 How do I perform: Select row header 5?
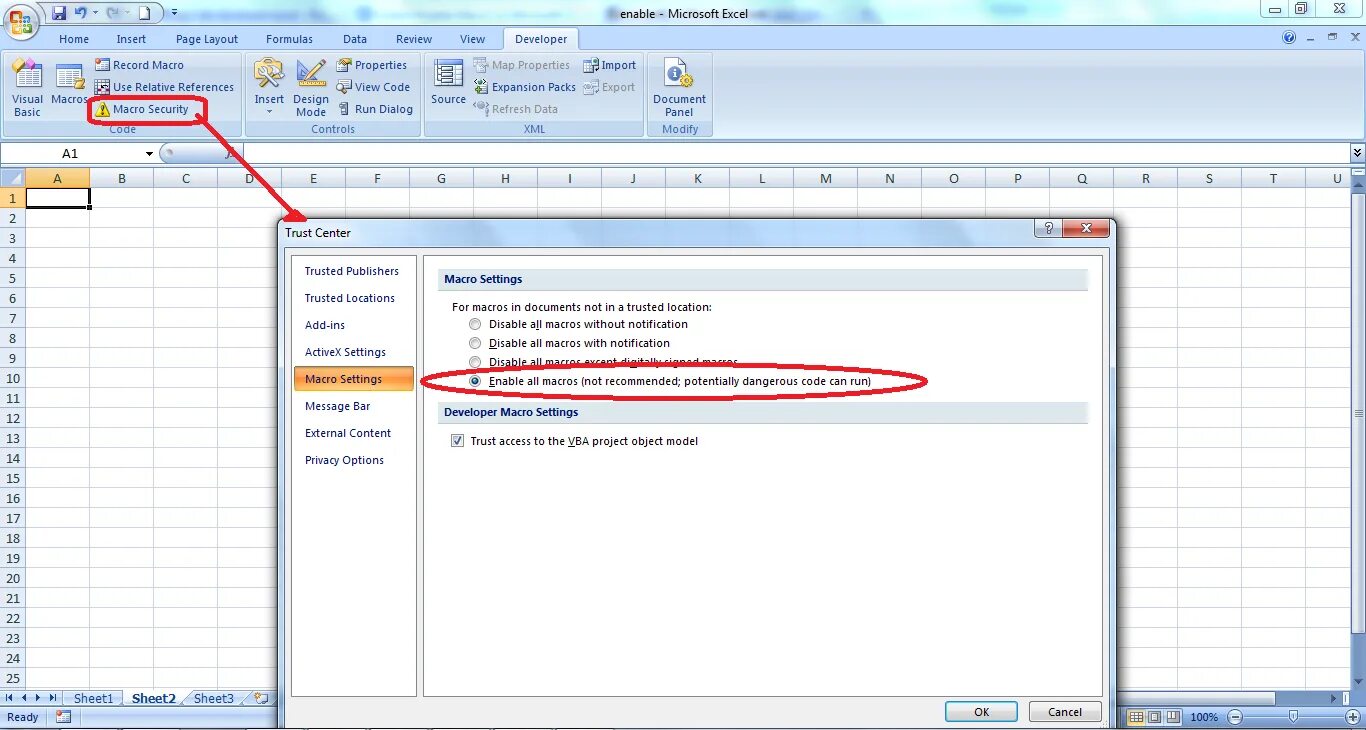point(13,278)
